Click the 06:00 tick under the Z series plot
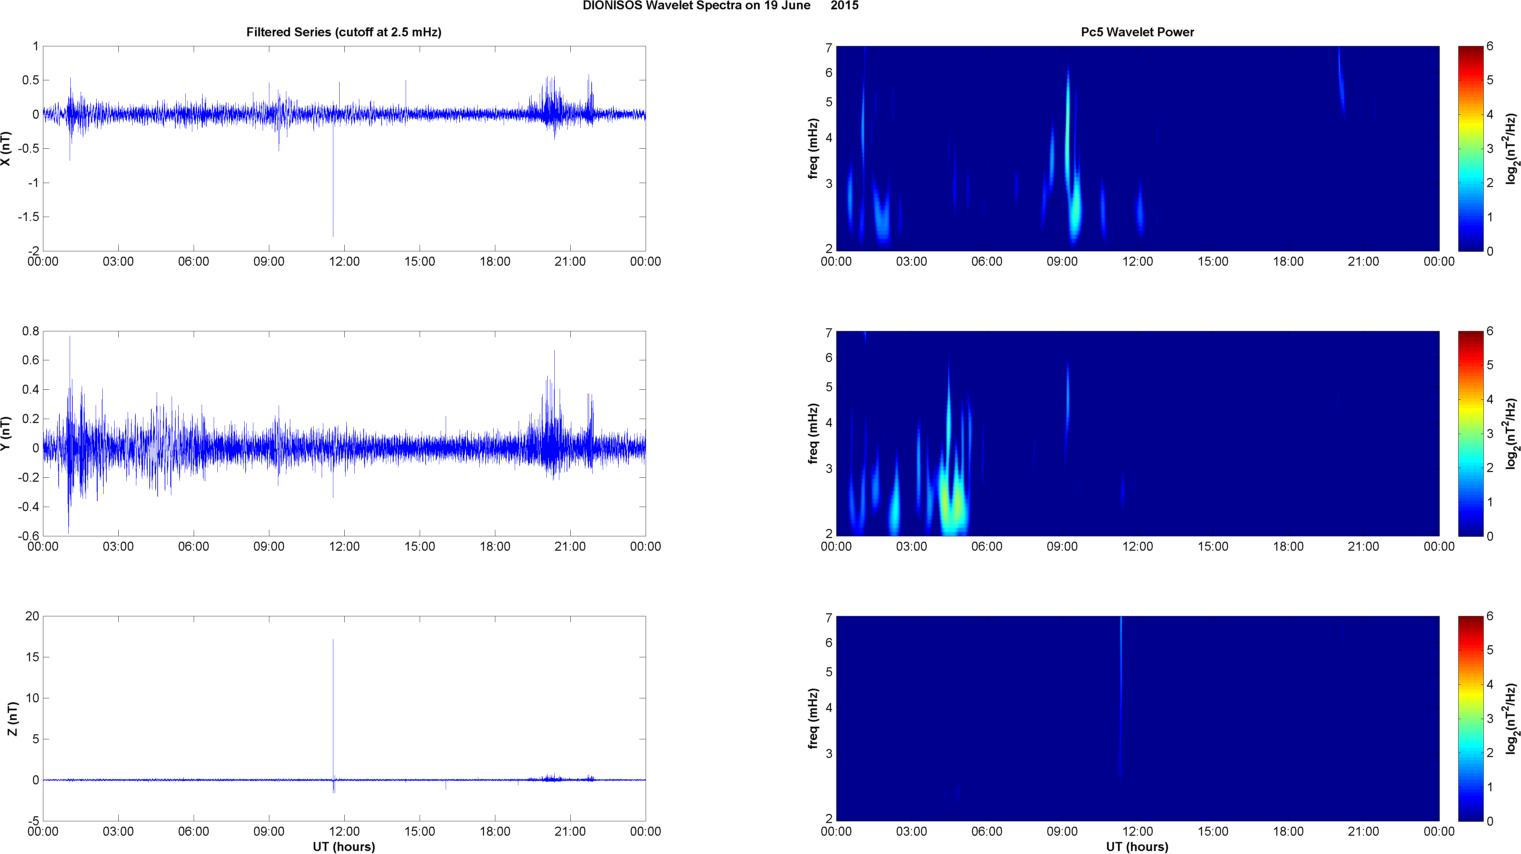The image size is (1521, 854). [193, 832]
